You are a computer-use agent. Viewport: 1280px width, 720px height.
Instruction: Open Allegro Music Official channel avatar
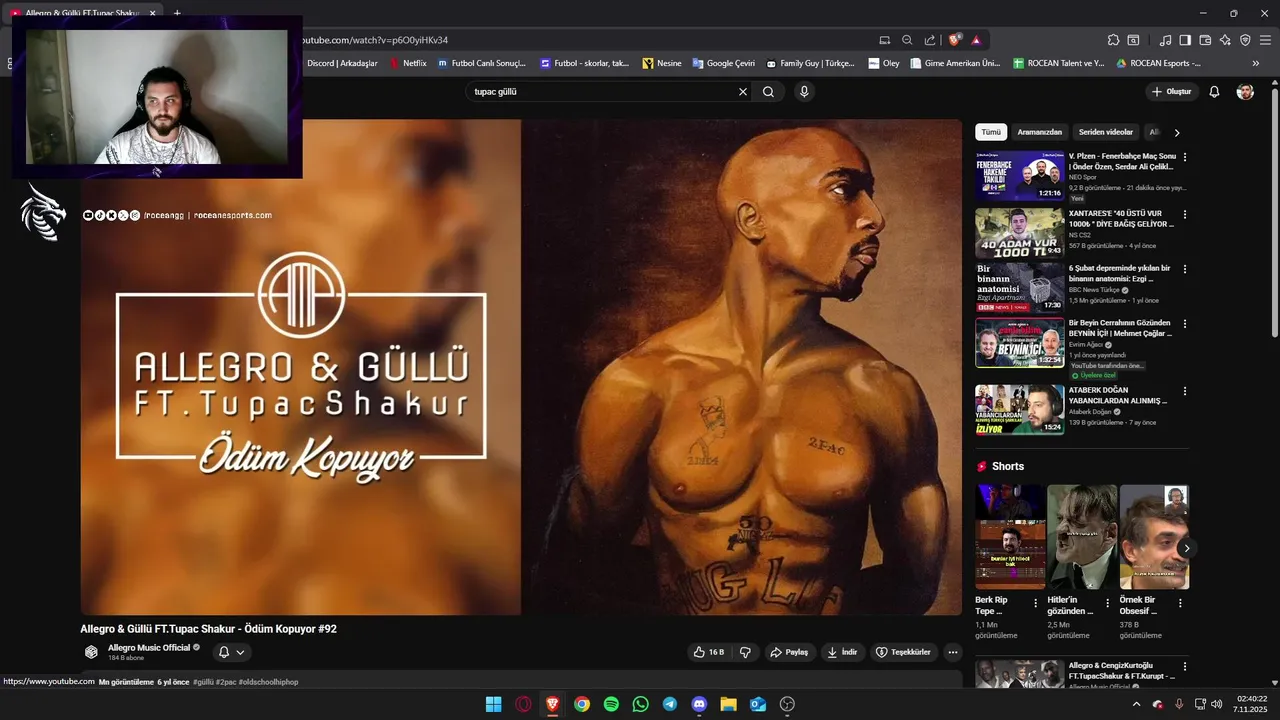point(91,652)
